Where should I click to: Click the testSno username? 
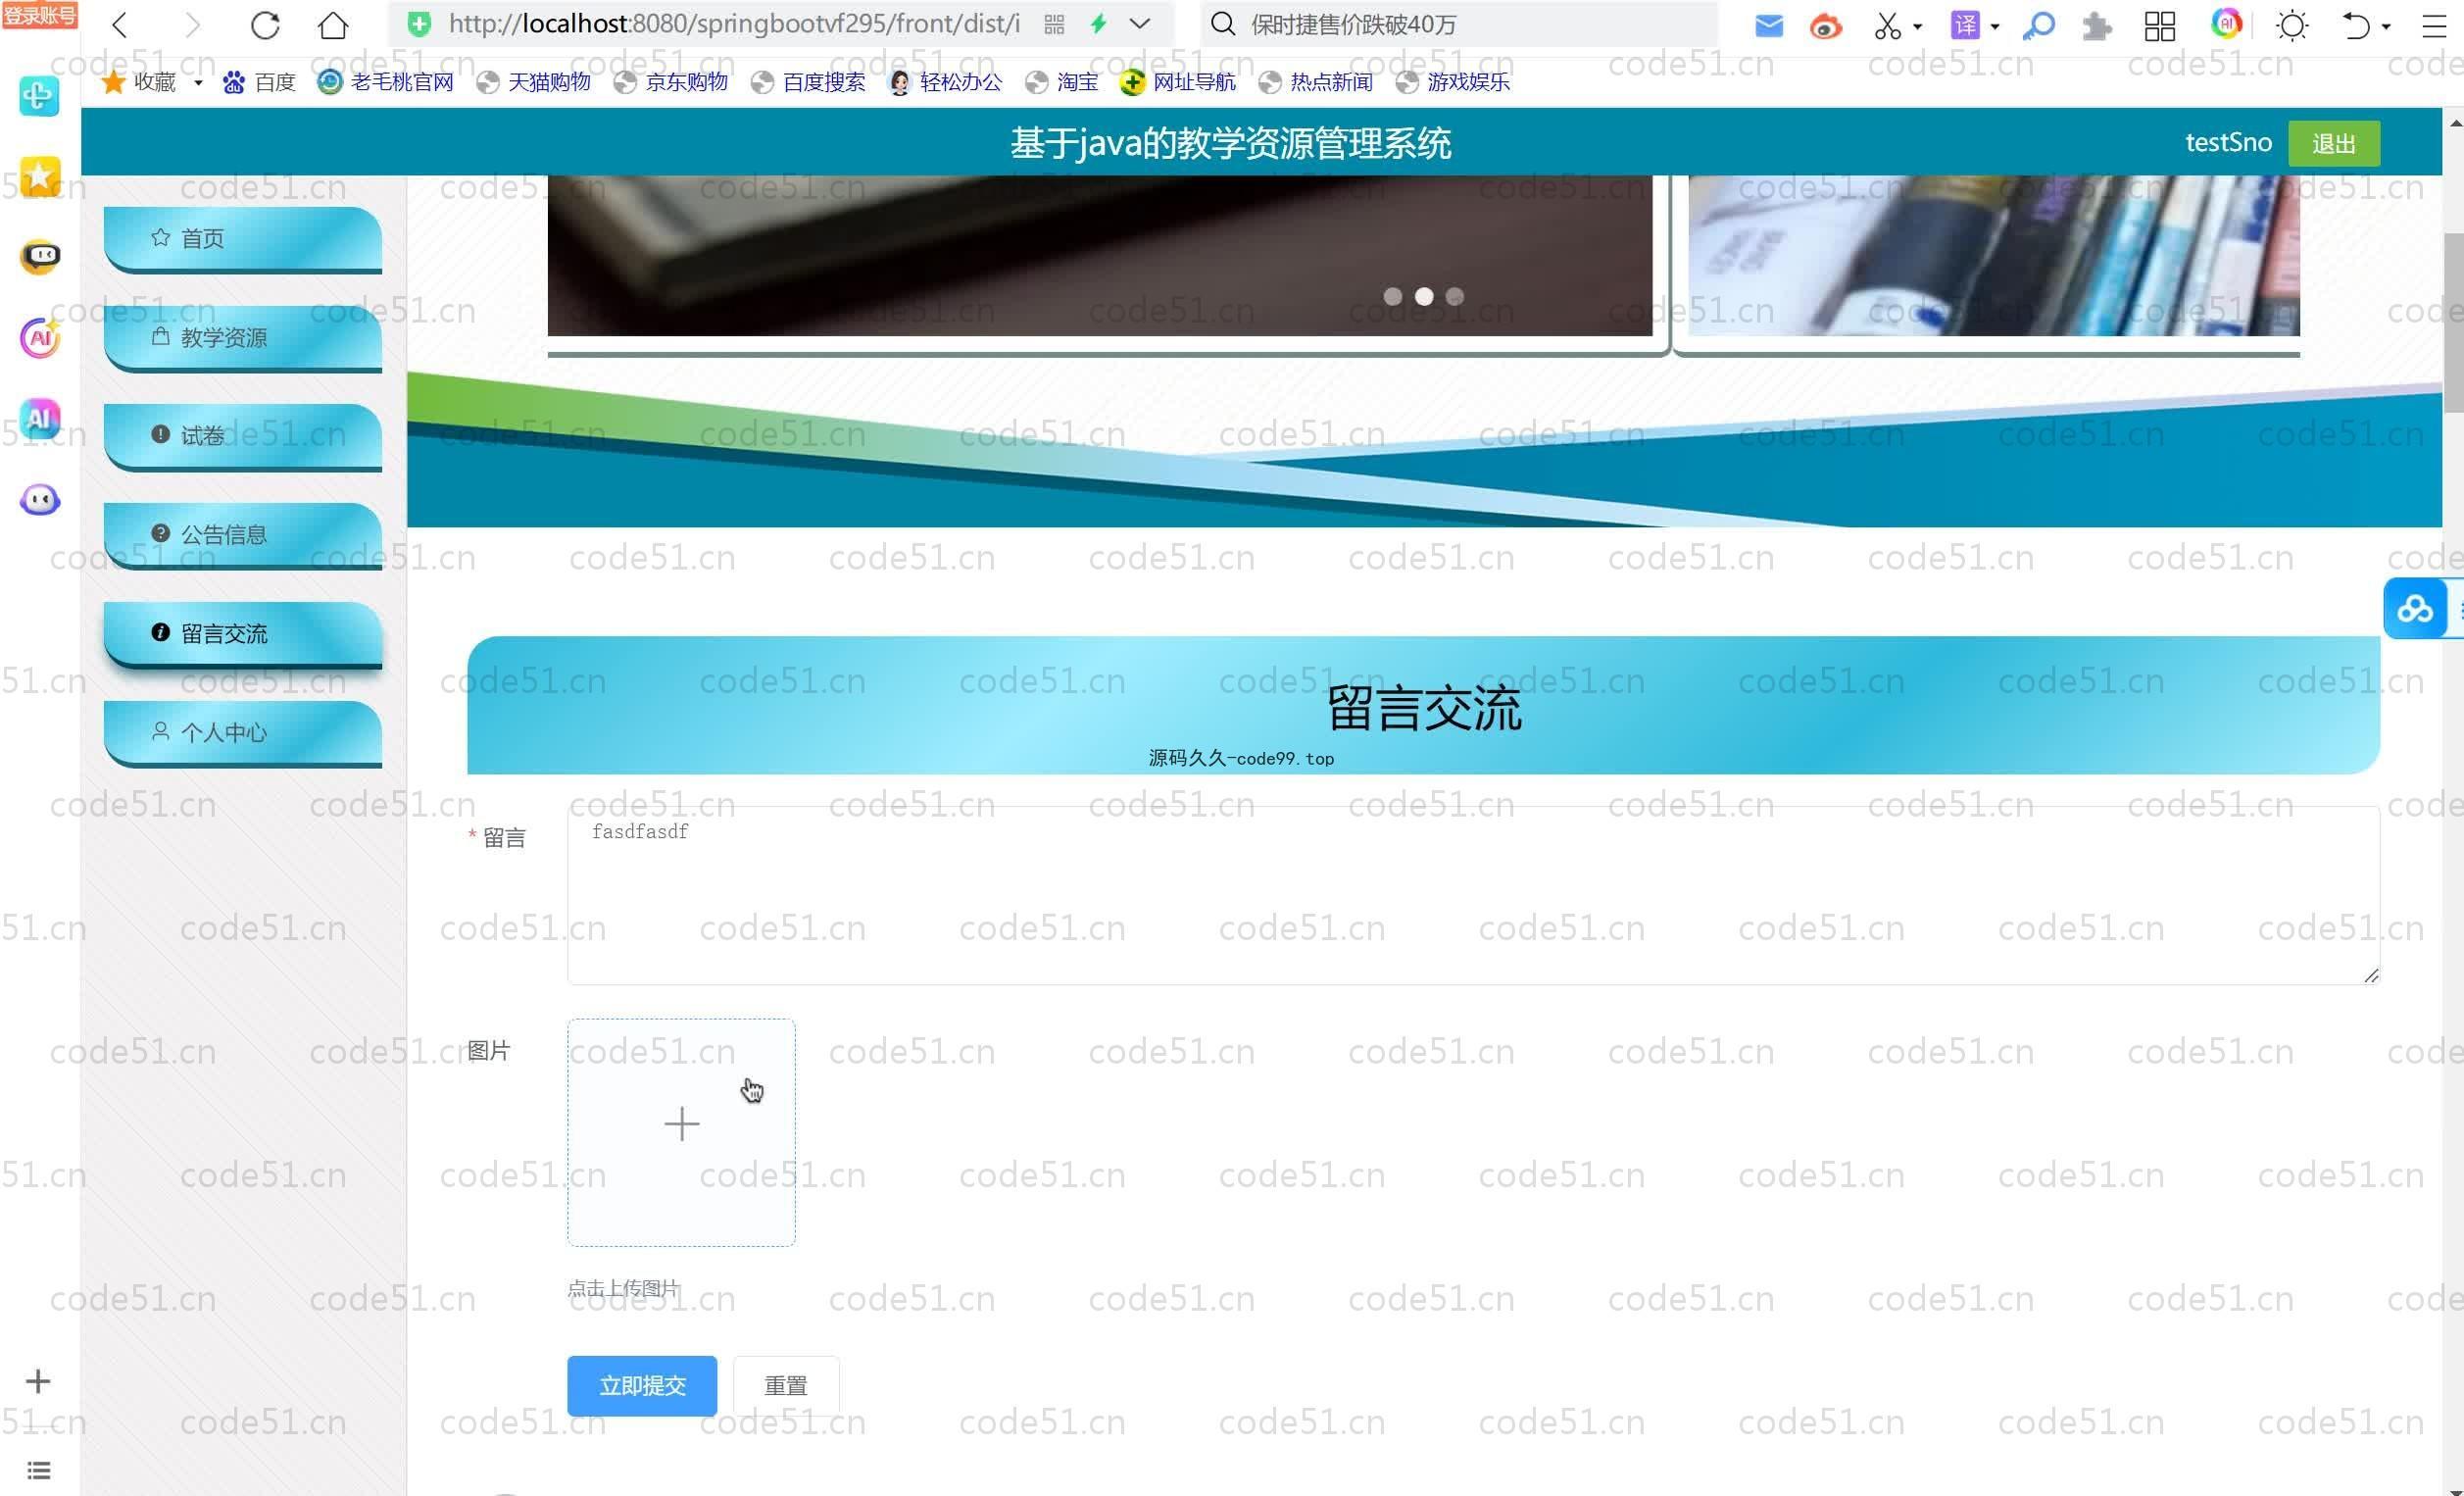(2228, 142)
